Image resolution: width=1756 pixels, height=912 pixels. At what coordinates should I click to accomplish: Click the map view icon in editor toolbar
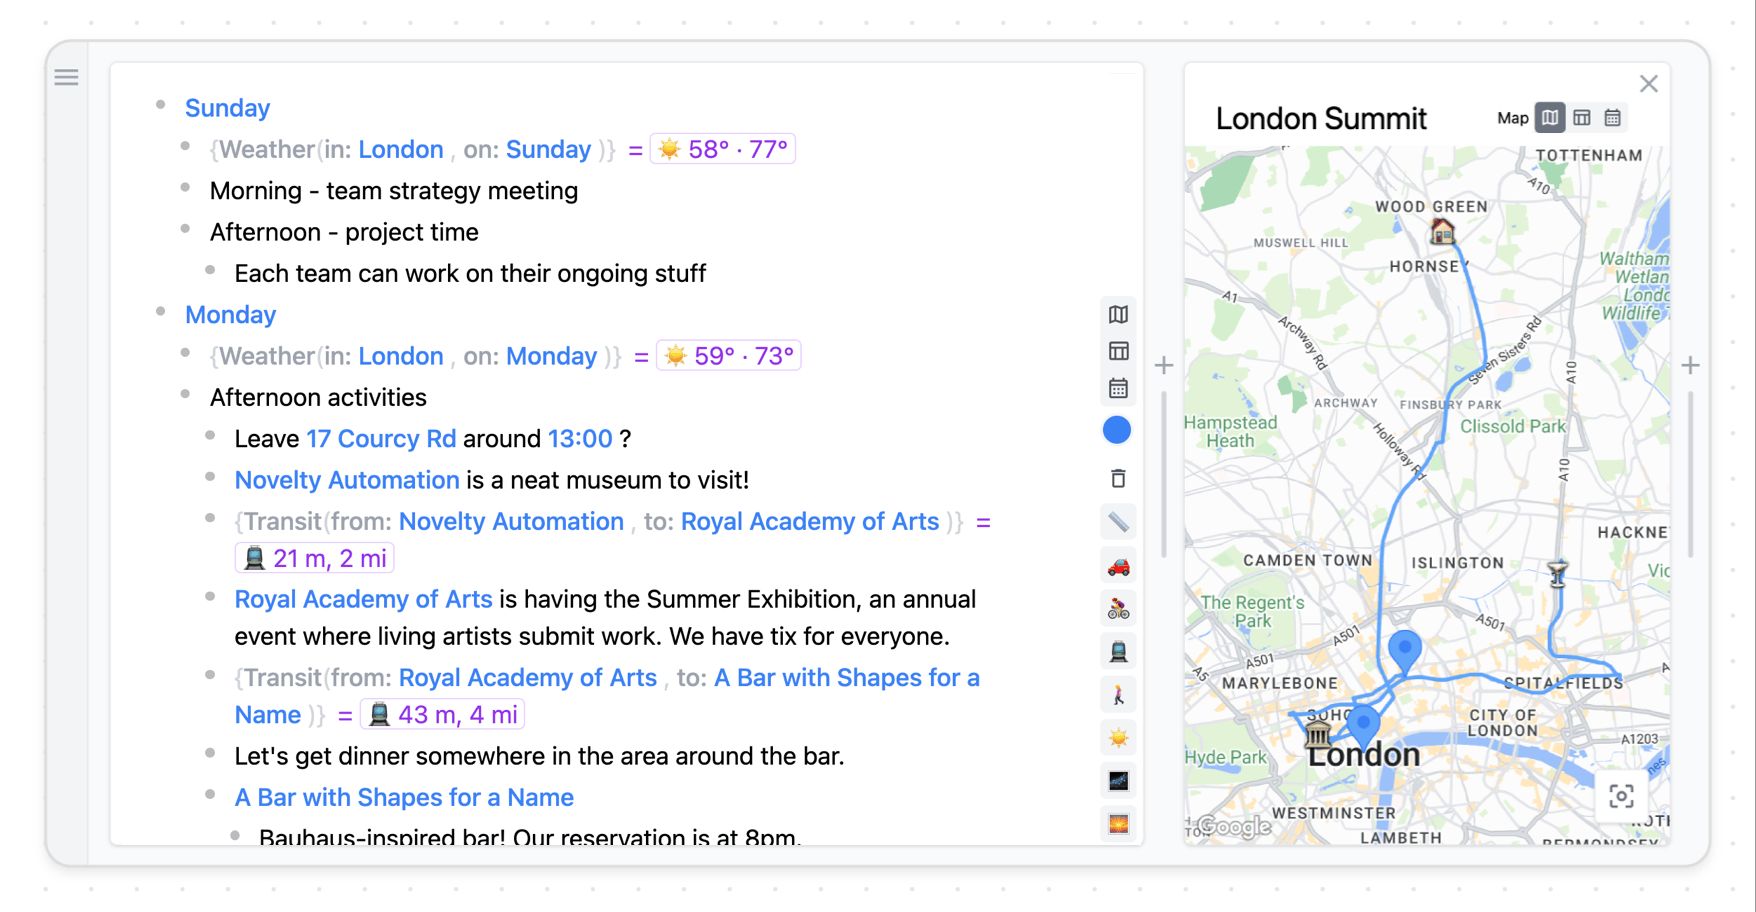click(1118, 315)
